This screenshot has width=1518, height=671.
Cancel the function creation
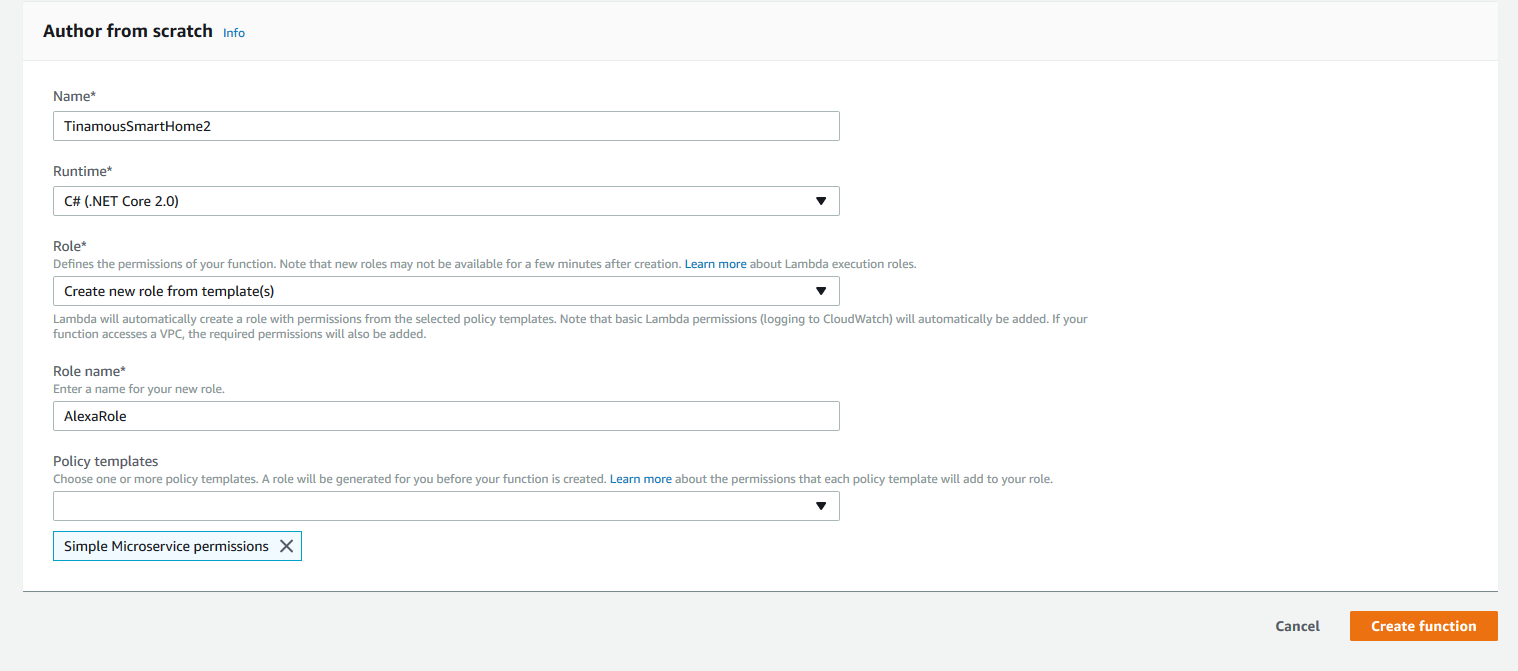tap(1297, 626)
